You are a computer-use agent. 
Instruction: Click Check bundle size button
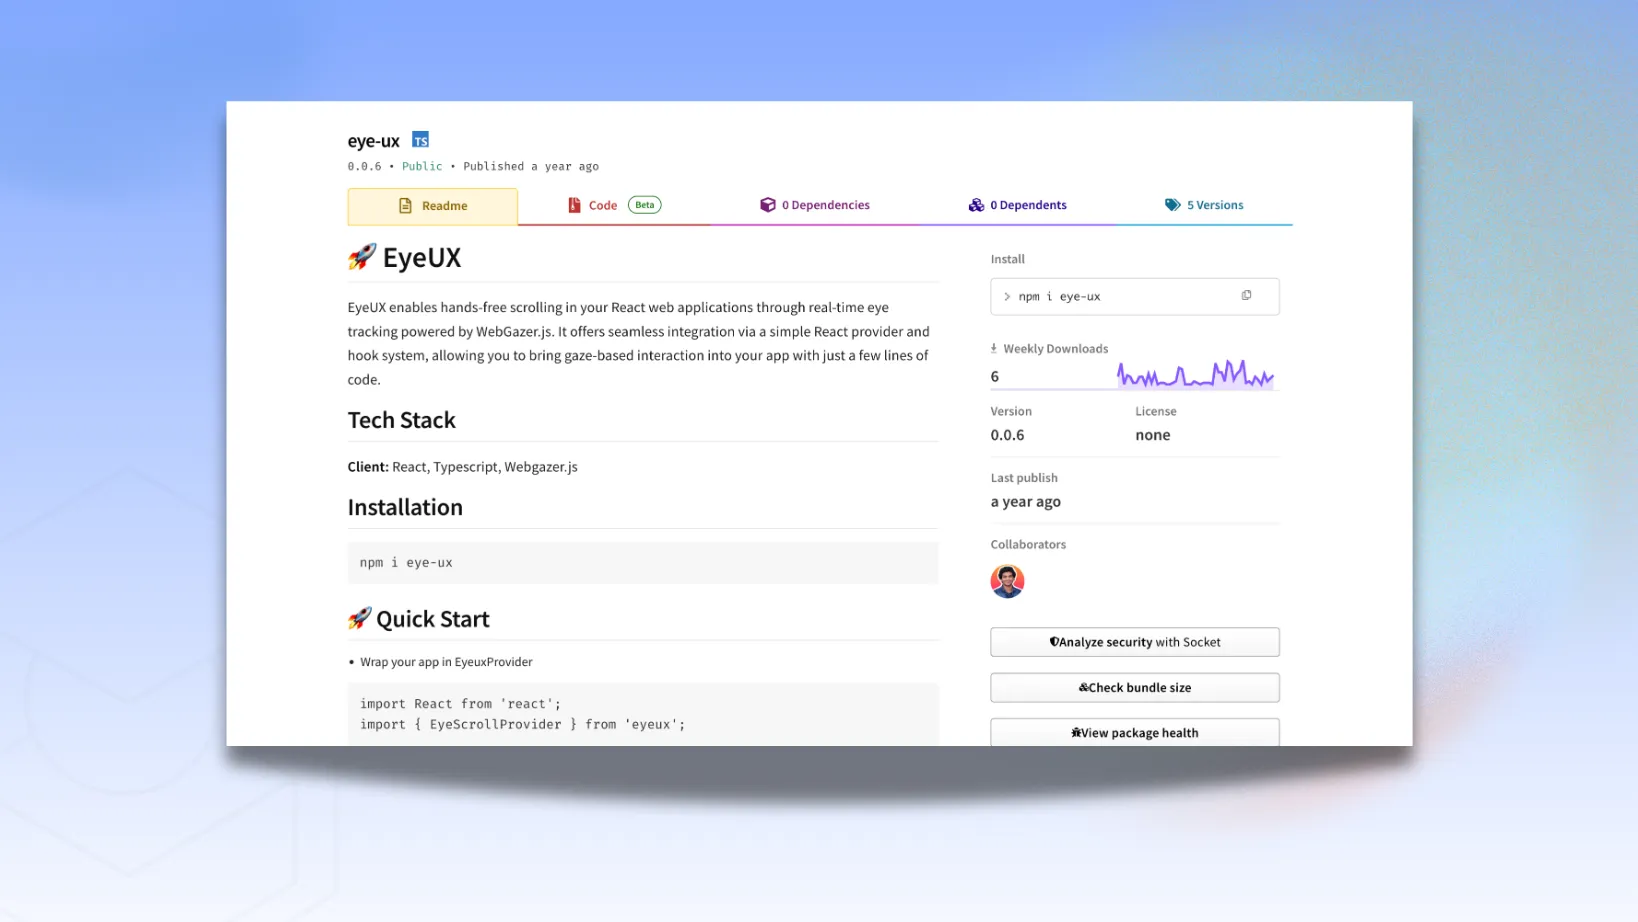[x=1134, y=687]
